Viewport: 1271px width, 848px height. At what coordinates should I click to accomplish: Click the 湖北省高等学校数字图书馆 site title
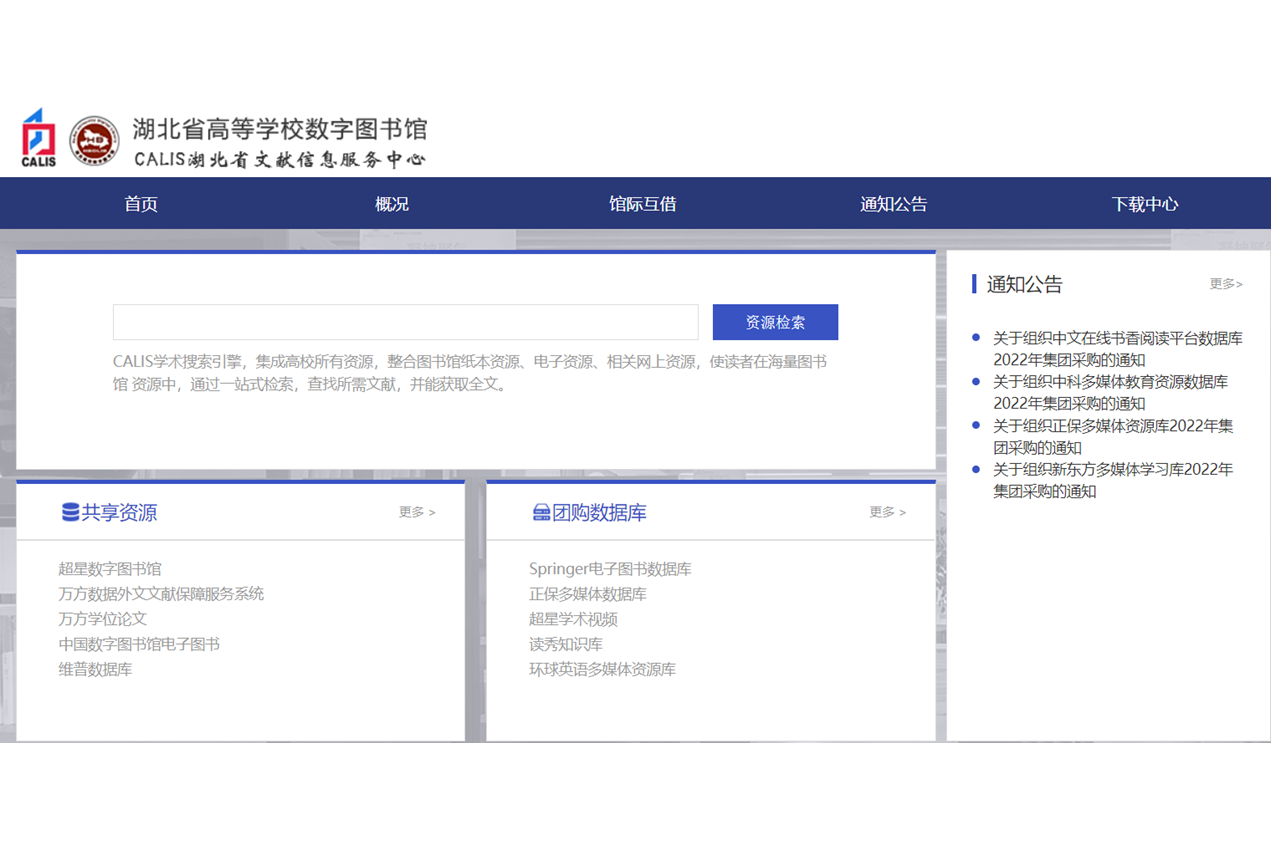click(x=280, y=129)
